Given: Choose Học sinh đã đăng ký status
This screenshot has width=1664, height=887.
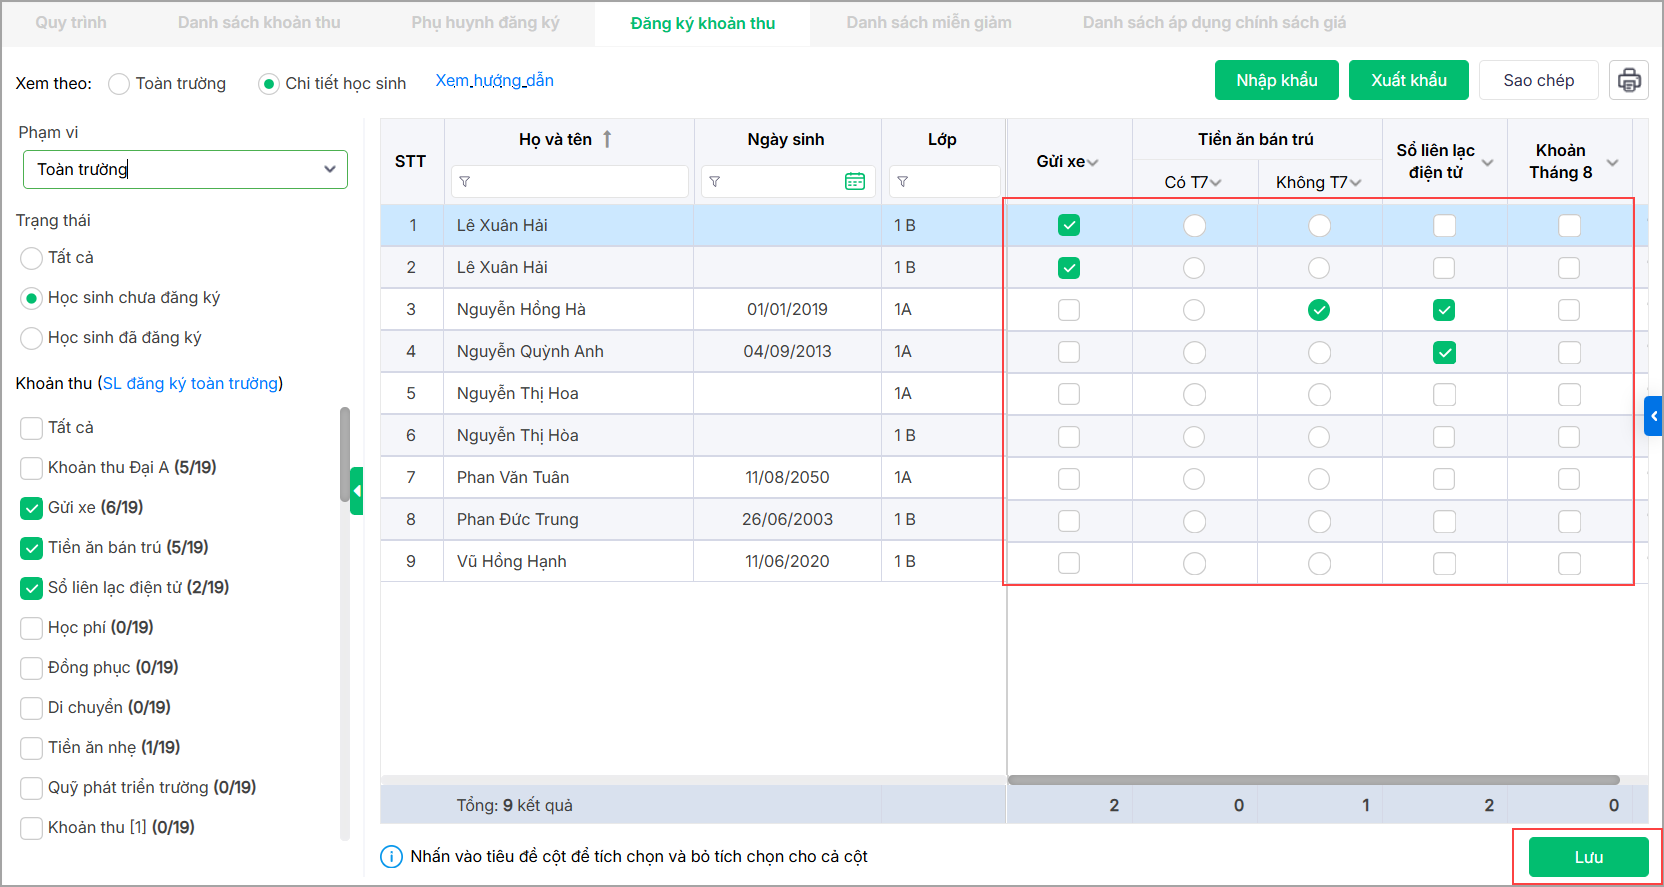Looking at the screenshot, I should pyautogui.click(x=32, y=338).
